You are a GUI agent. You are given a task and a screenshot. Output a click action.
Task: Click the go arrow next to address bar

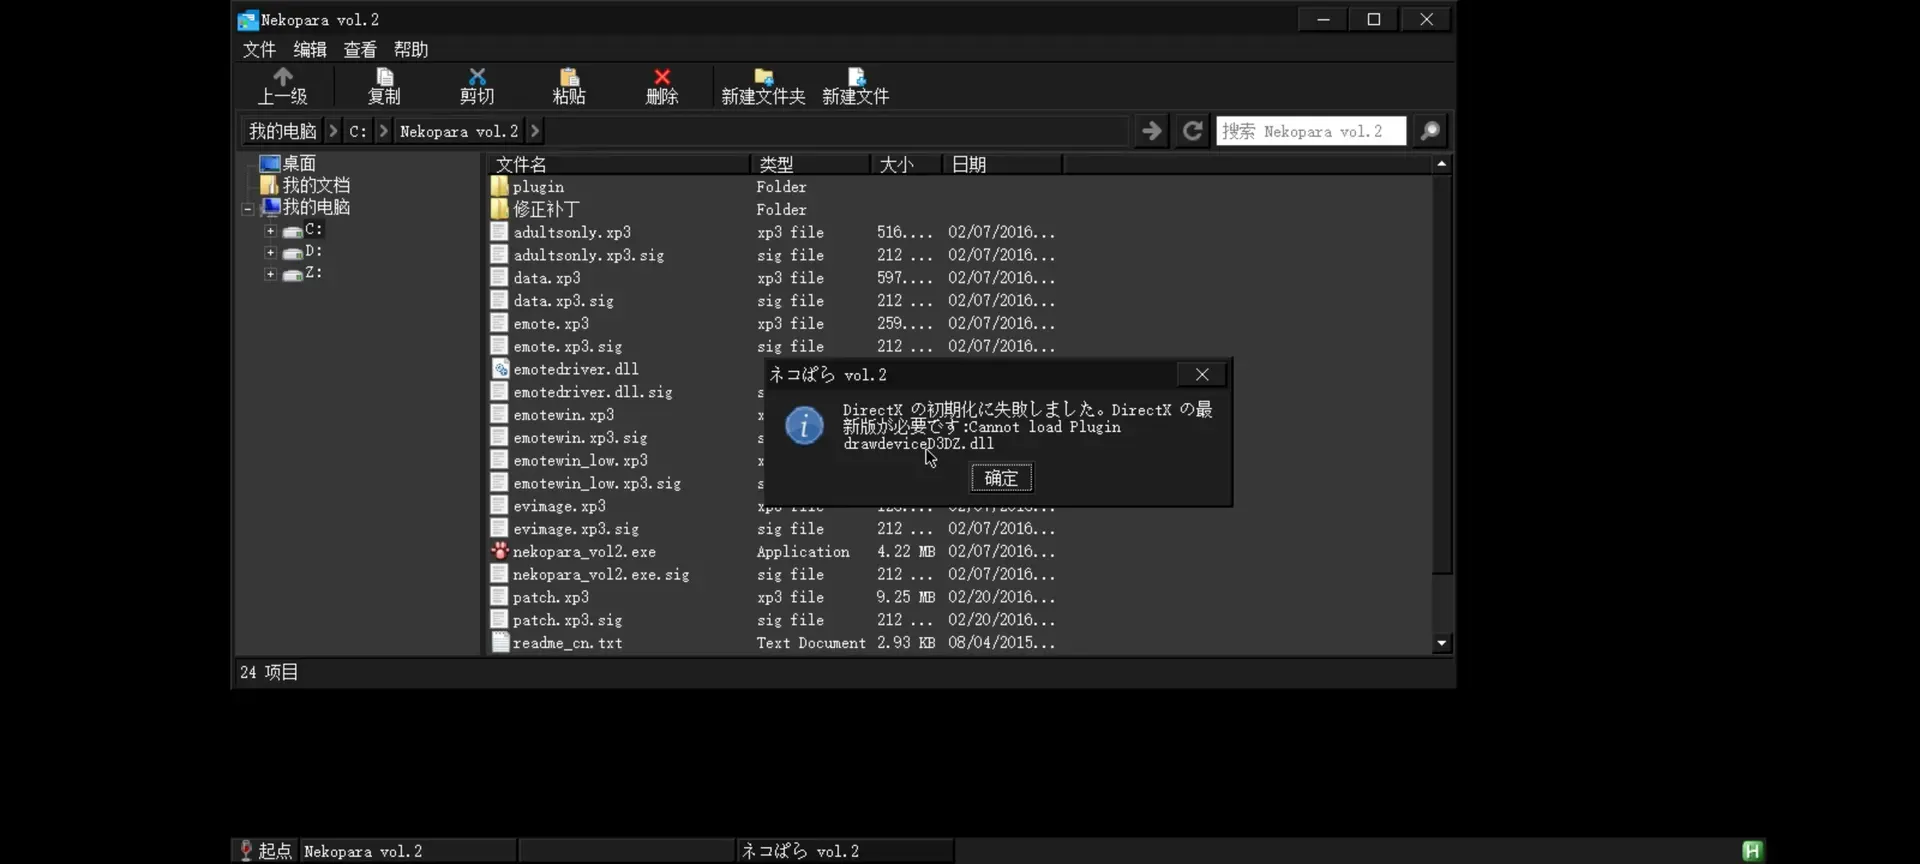[x=1152, y=131]
